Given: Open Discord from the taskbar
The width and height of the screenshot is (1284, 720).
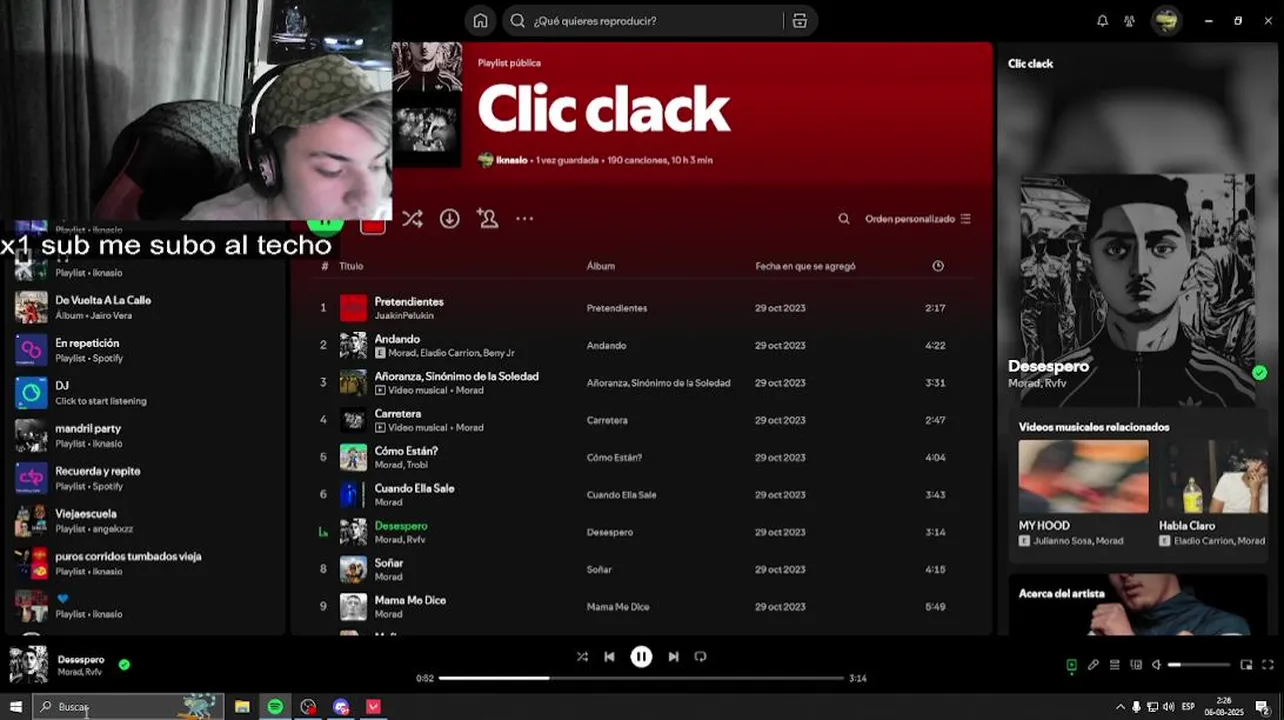Looking at the screenshot, I should pos(341,707).
